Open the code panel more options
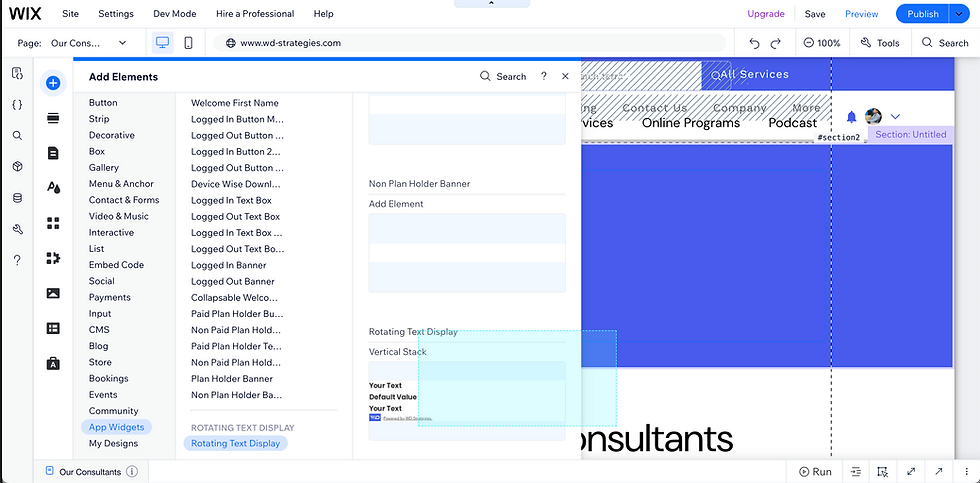This screenshot has width=980, height=483. click(966, 472)
